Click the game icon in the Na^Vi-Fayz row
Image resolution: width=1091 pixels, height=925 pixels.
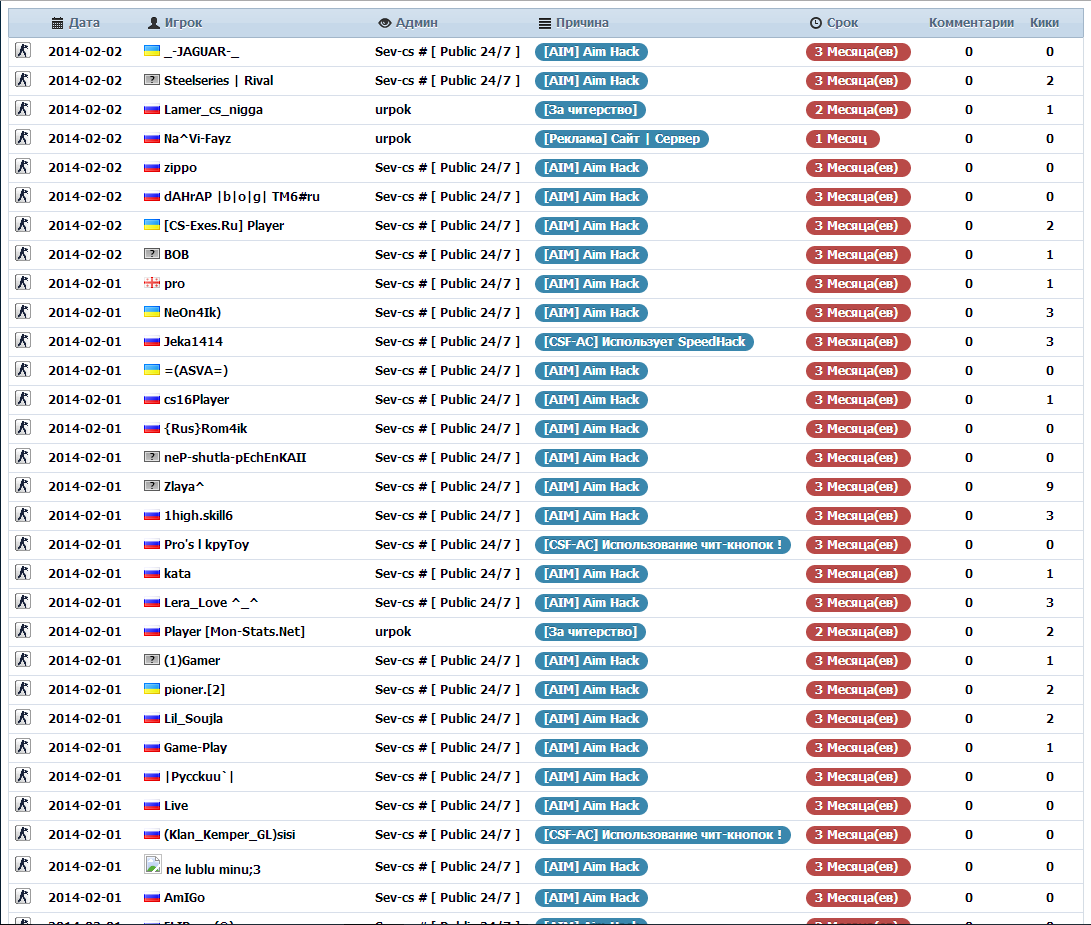(x=23, y=137)
